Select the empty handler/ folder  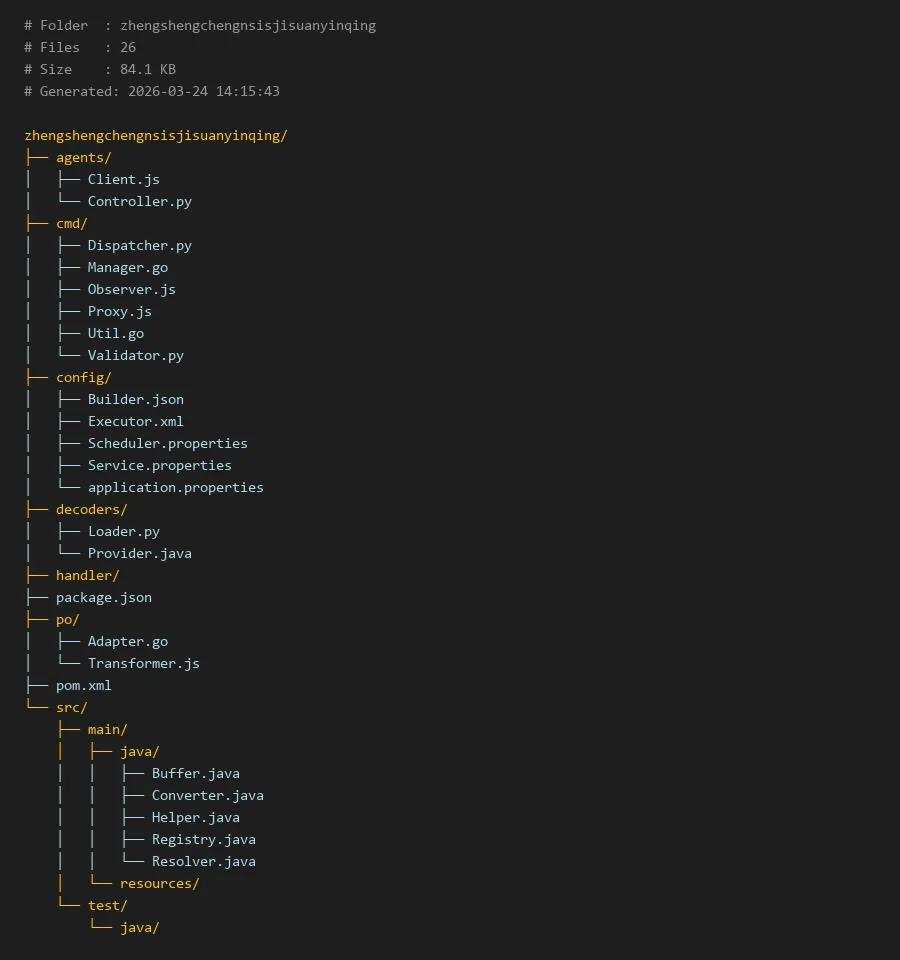(x=87, y=575)
